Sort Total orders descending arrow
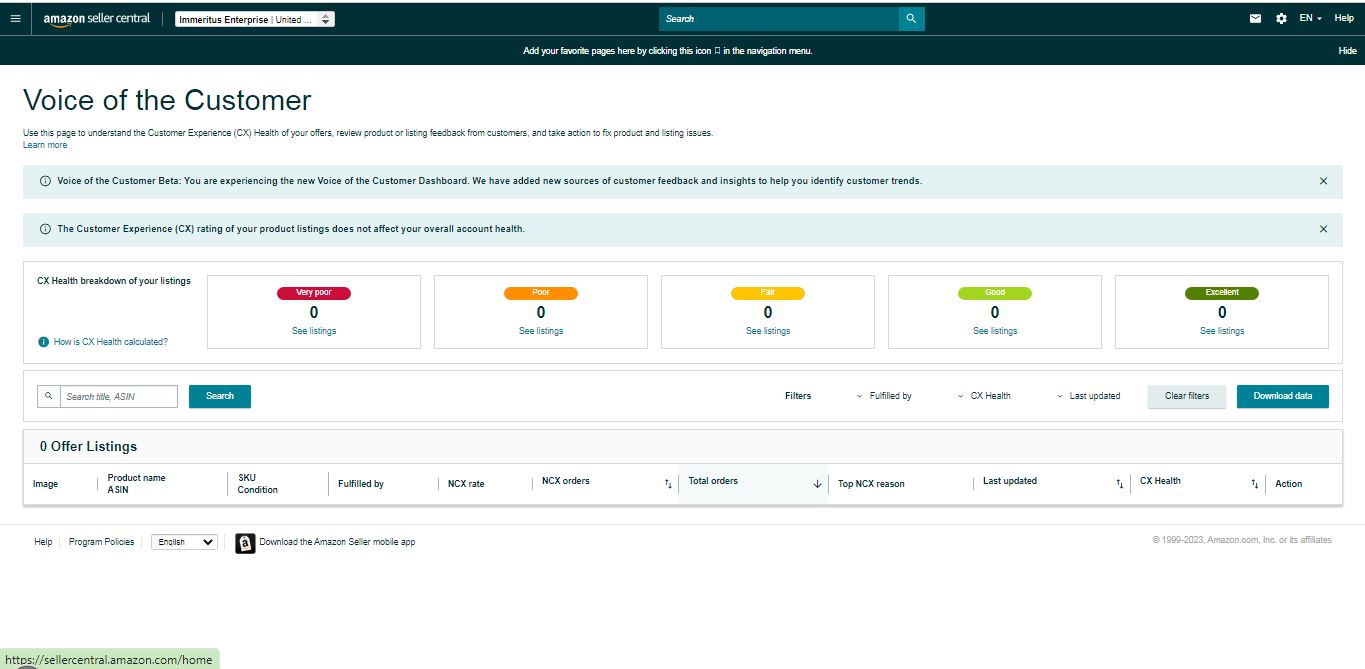 tap(817, 484)
